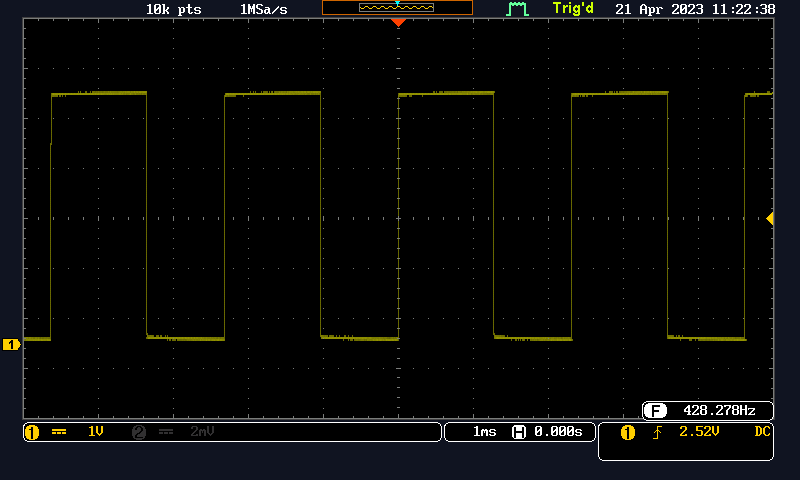
Task: Click the channel 2 coupling symbol
Action: [166, 432]
